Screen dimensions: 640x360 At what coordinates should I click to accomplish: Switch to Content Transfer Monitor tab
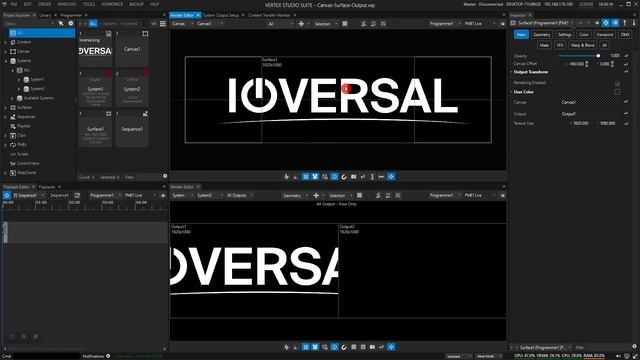pyautogui.click(x=269, y=15)
